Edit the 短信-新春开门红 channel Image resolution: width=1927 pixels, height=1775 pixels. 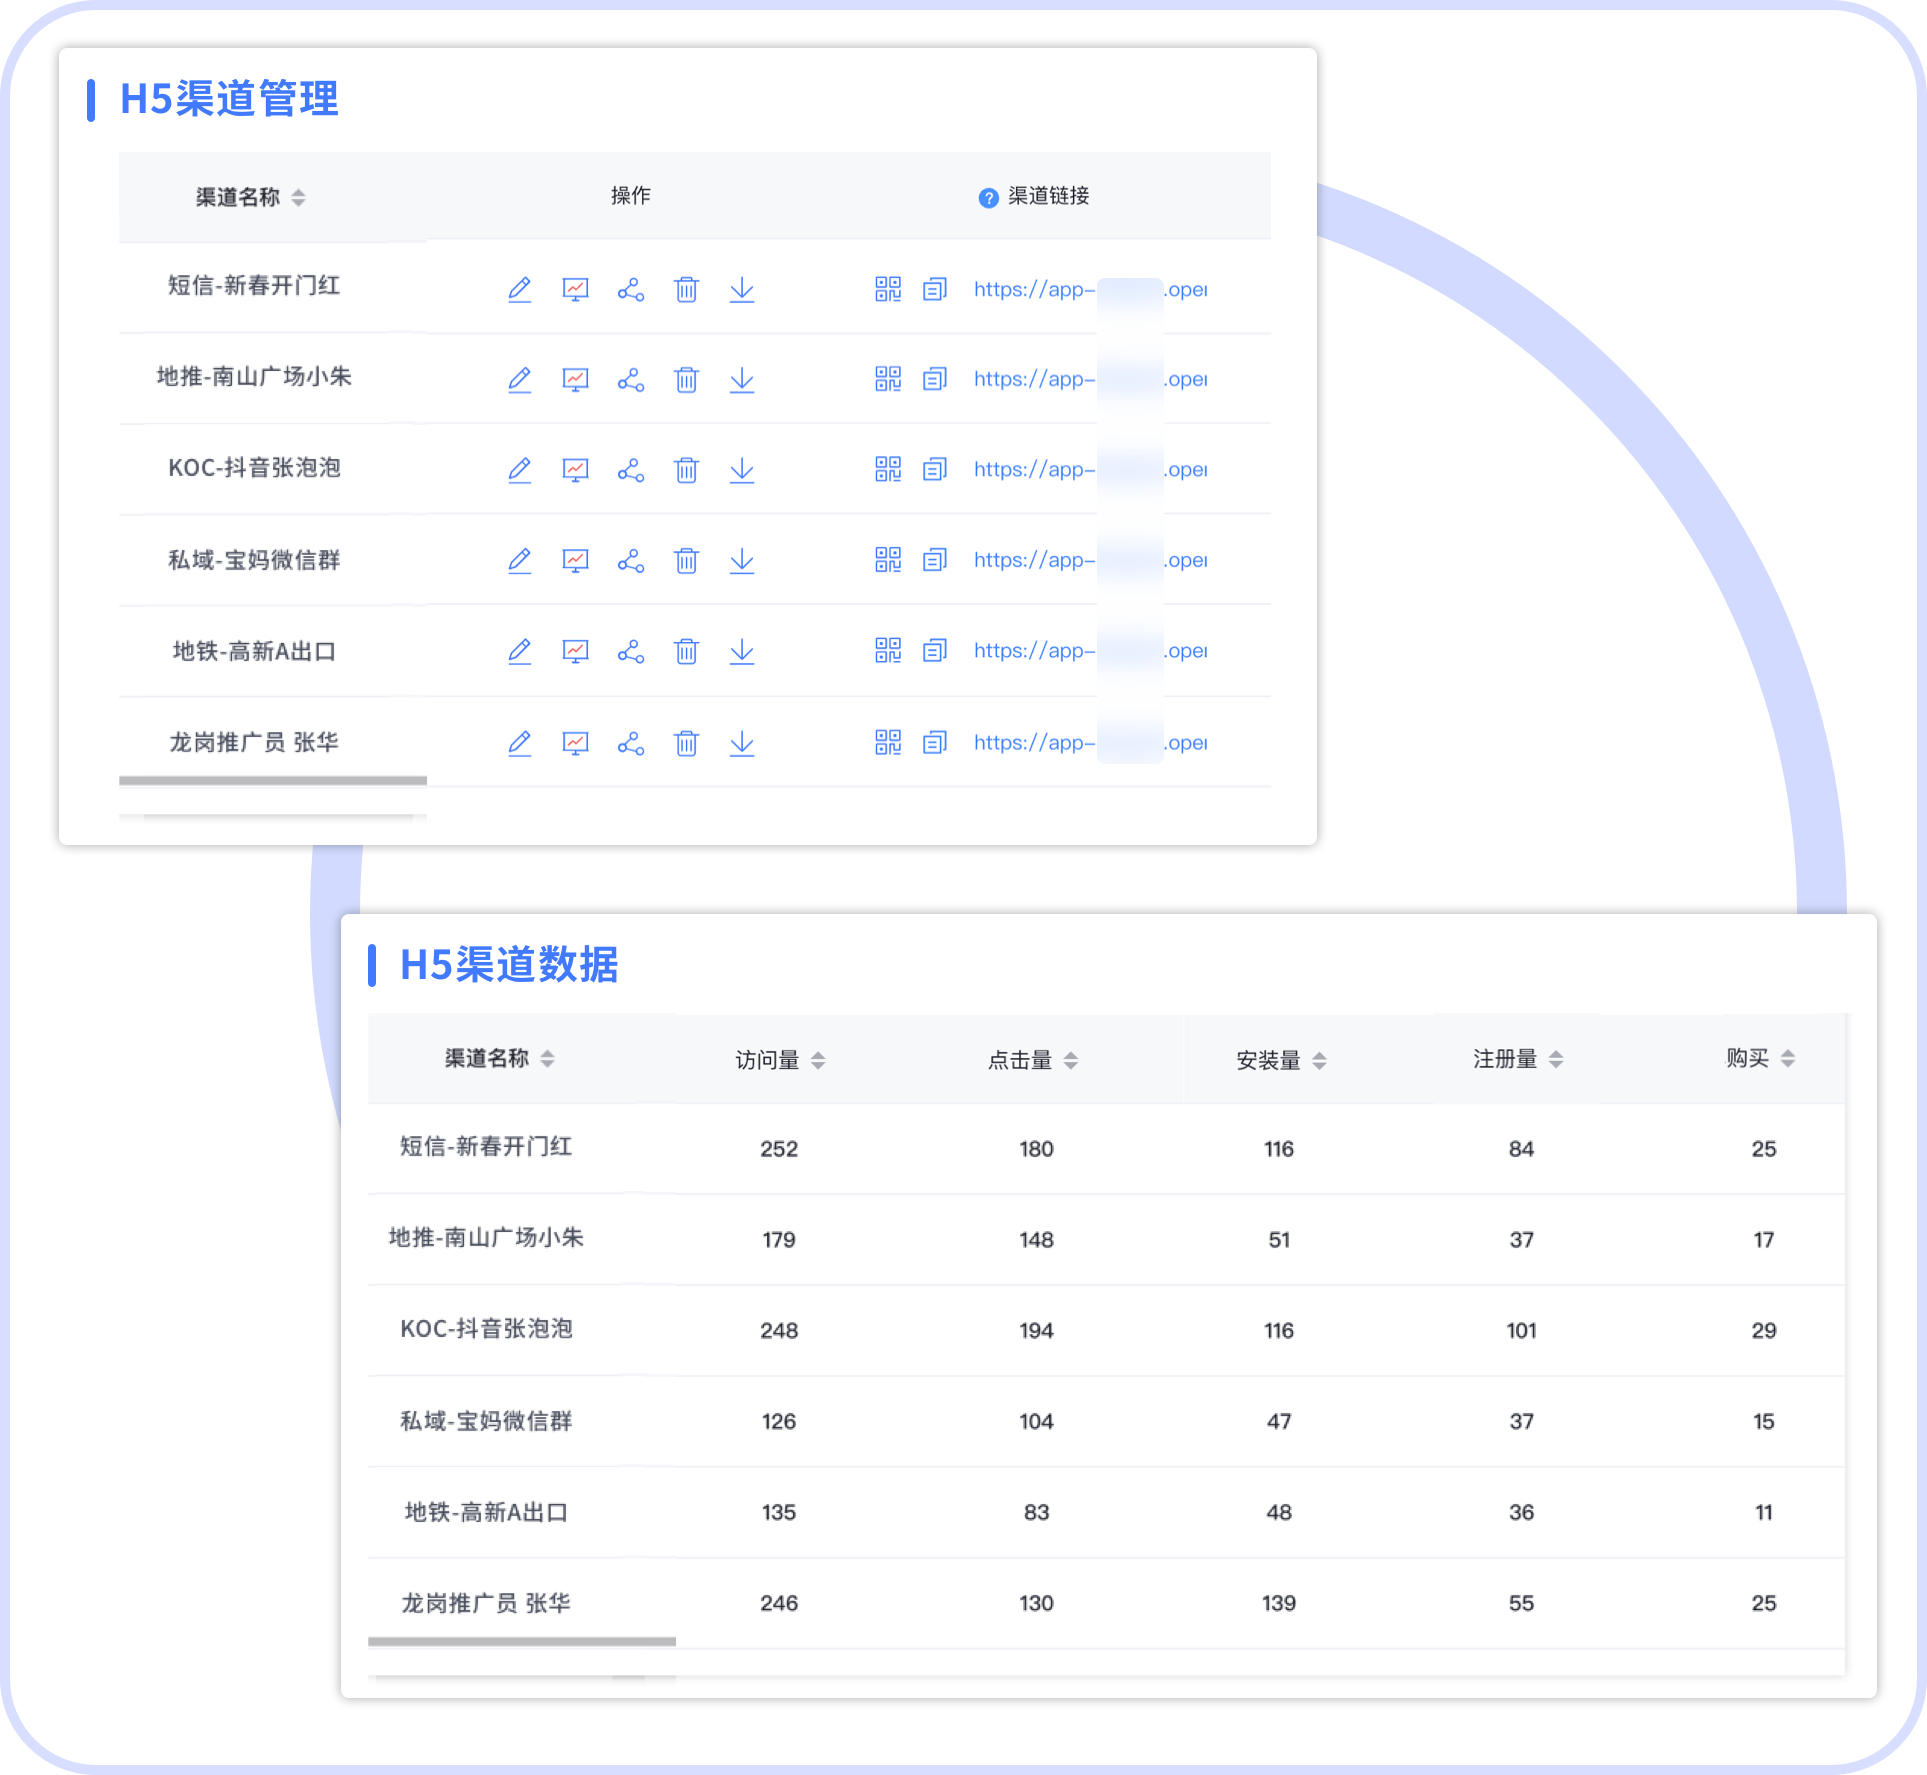click(519, 290)
